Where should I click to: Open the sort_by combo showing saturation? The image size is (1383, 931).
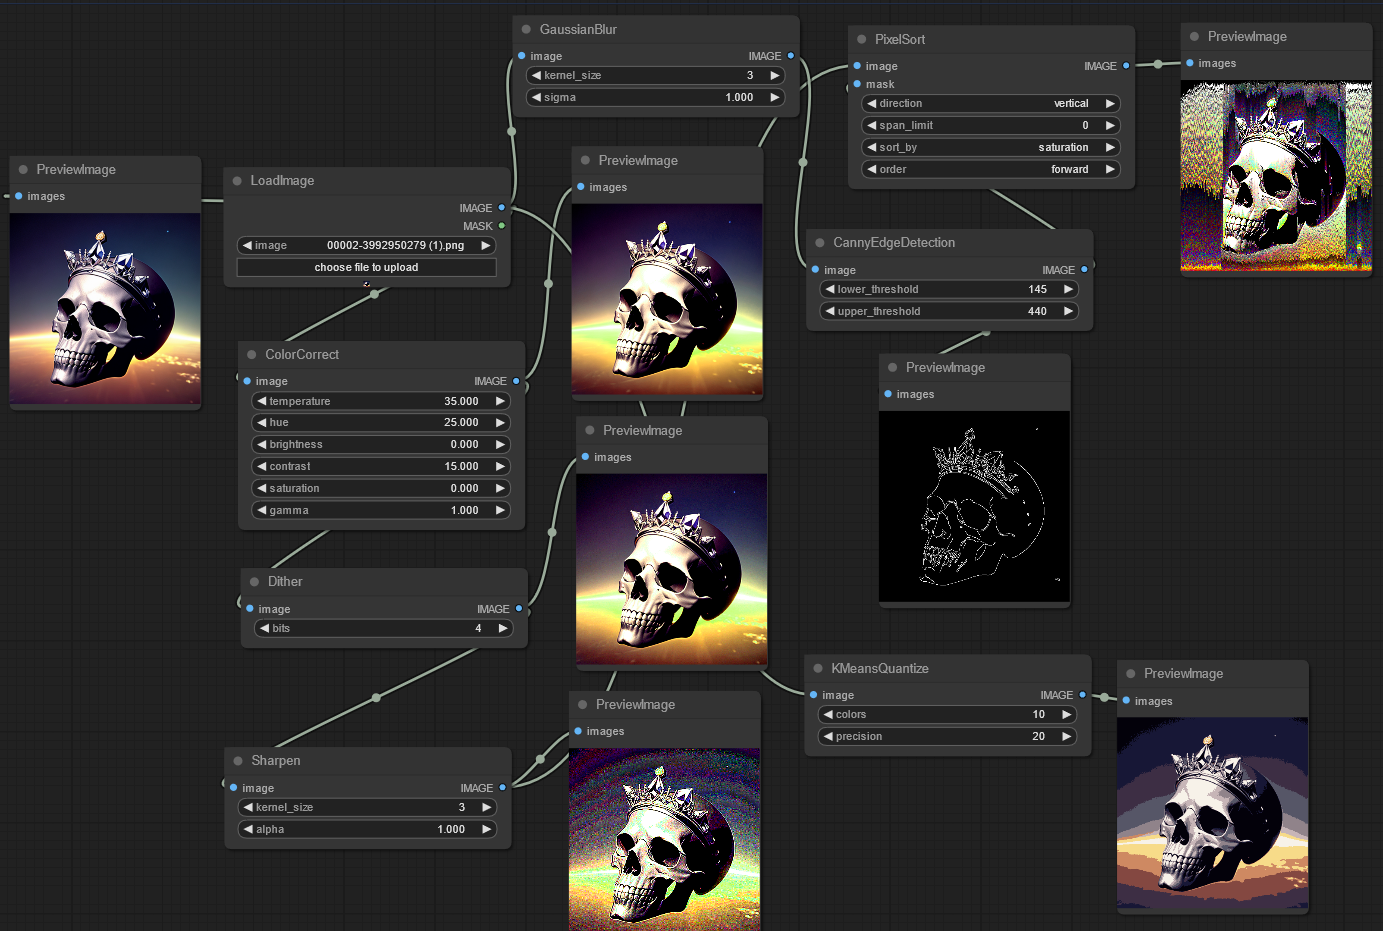coord(991,148)
